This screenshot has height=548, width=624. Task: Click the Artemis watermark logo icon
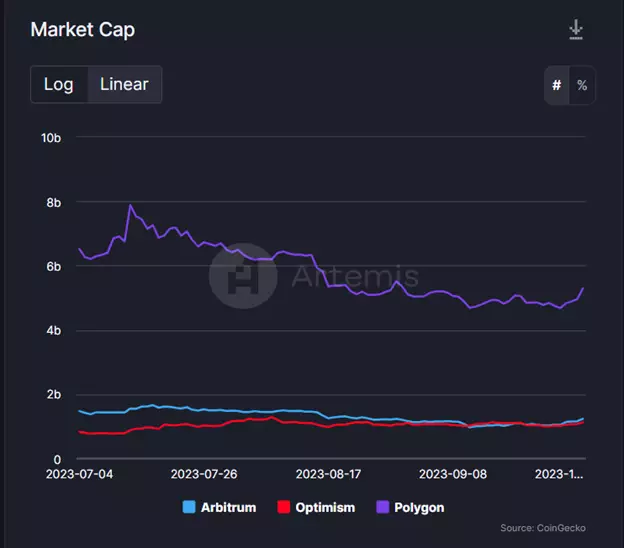coord(243,276)
